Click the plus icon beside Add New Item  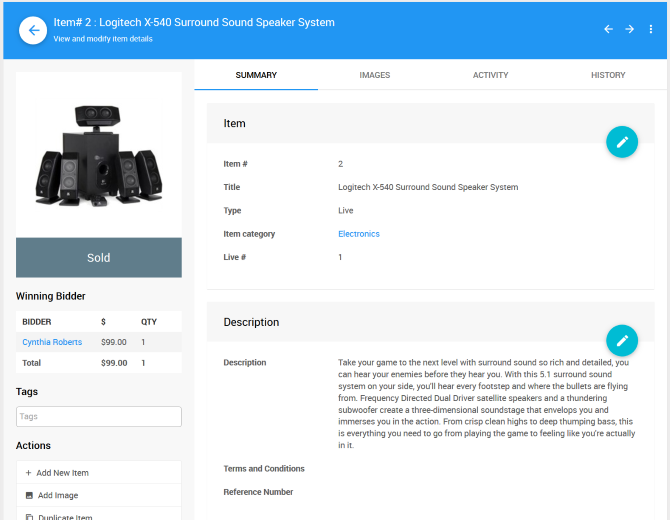(29, 473)
